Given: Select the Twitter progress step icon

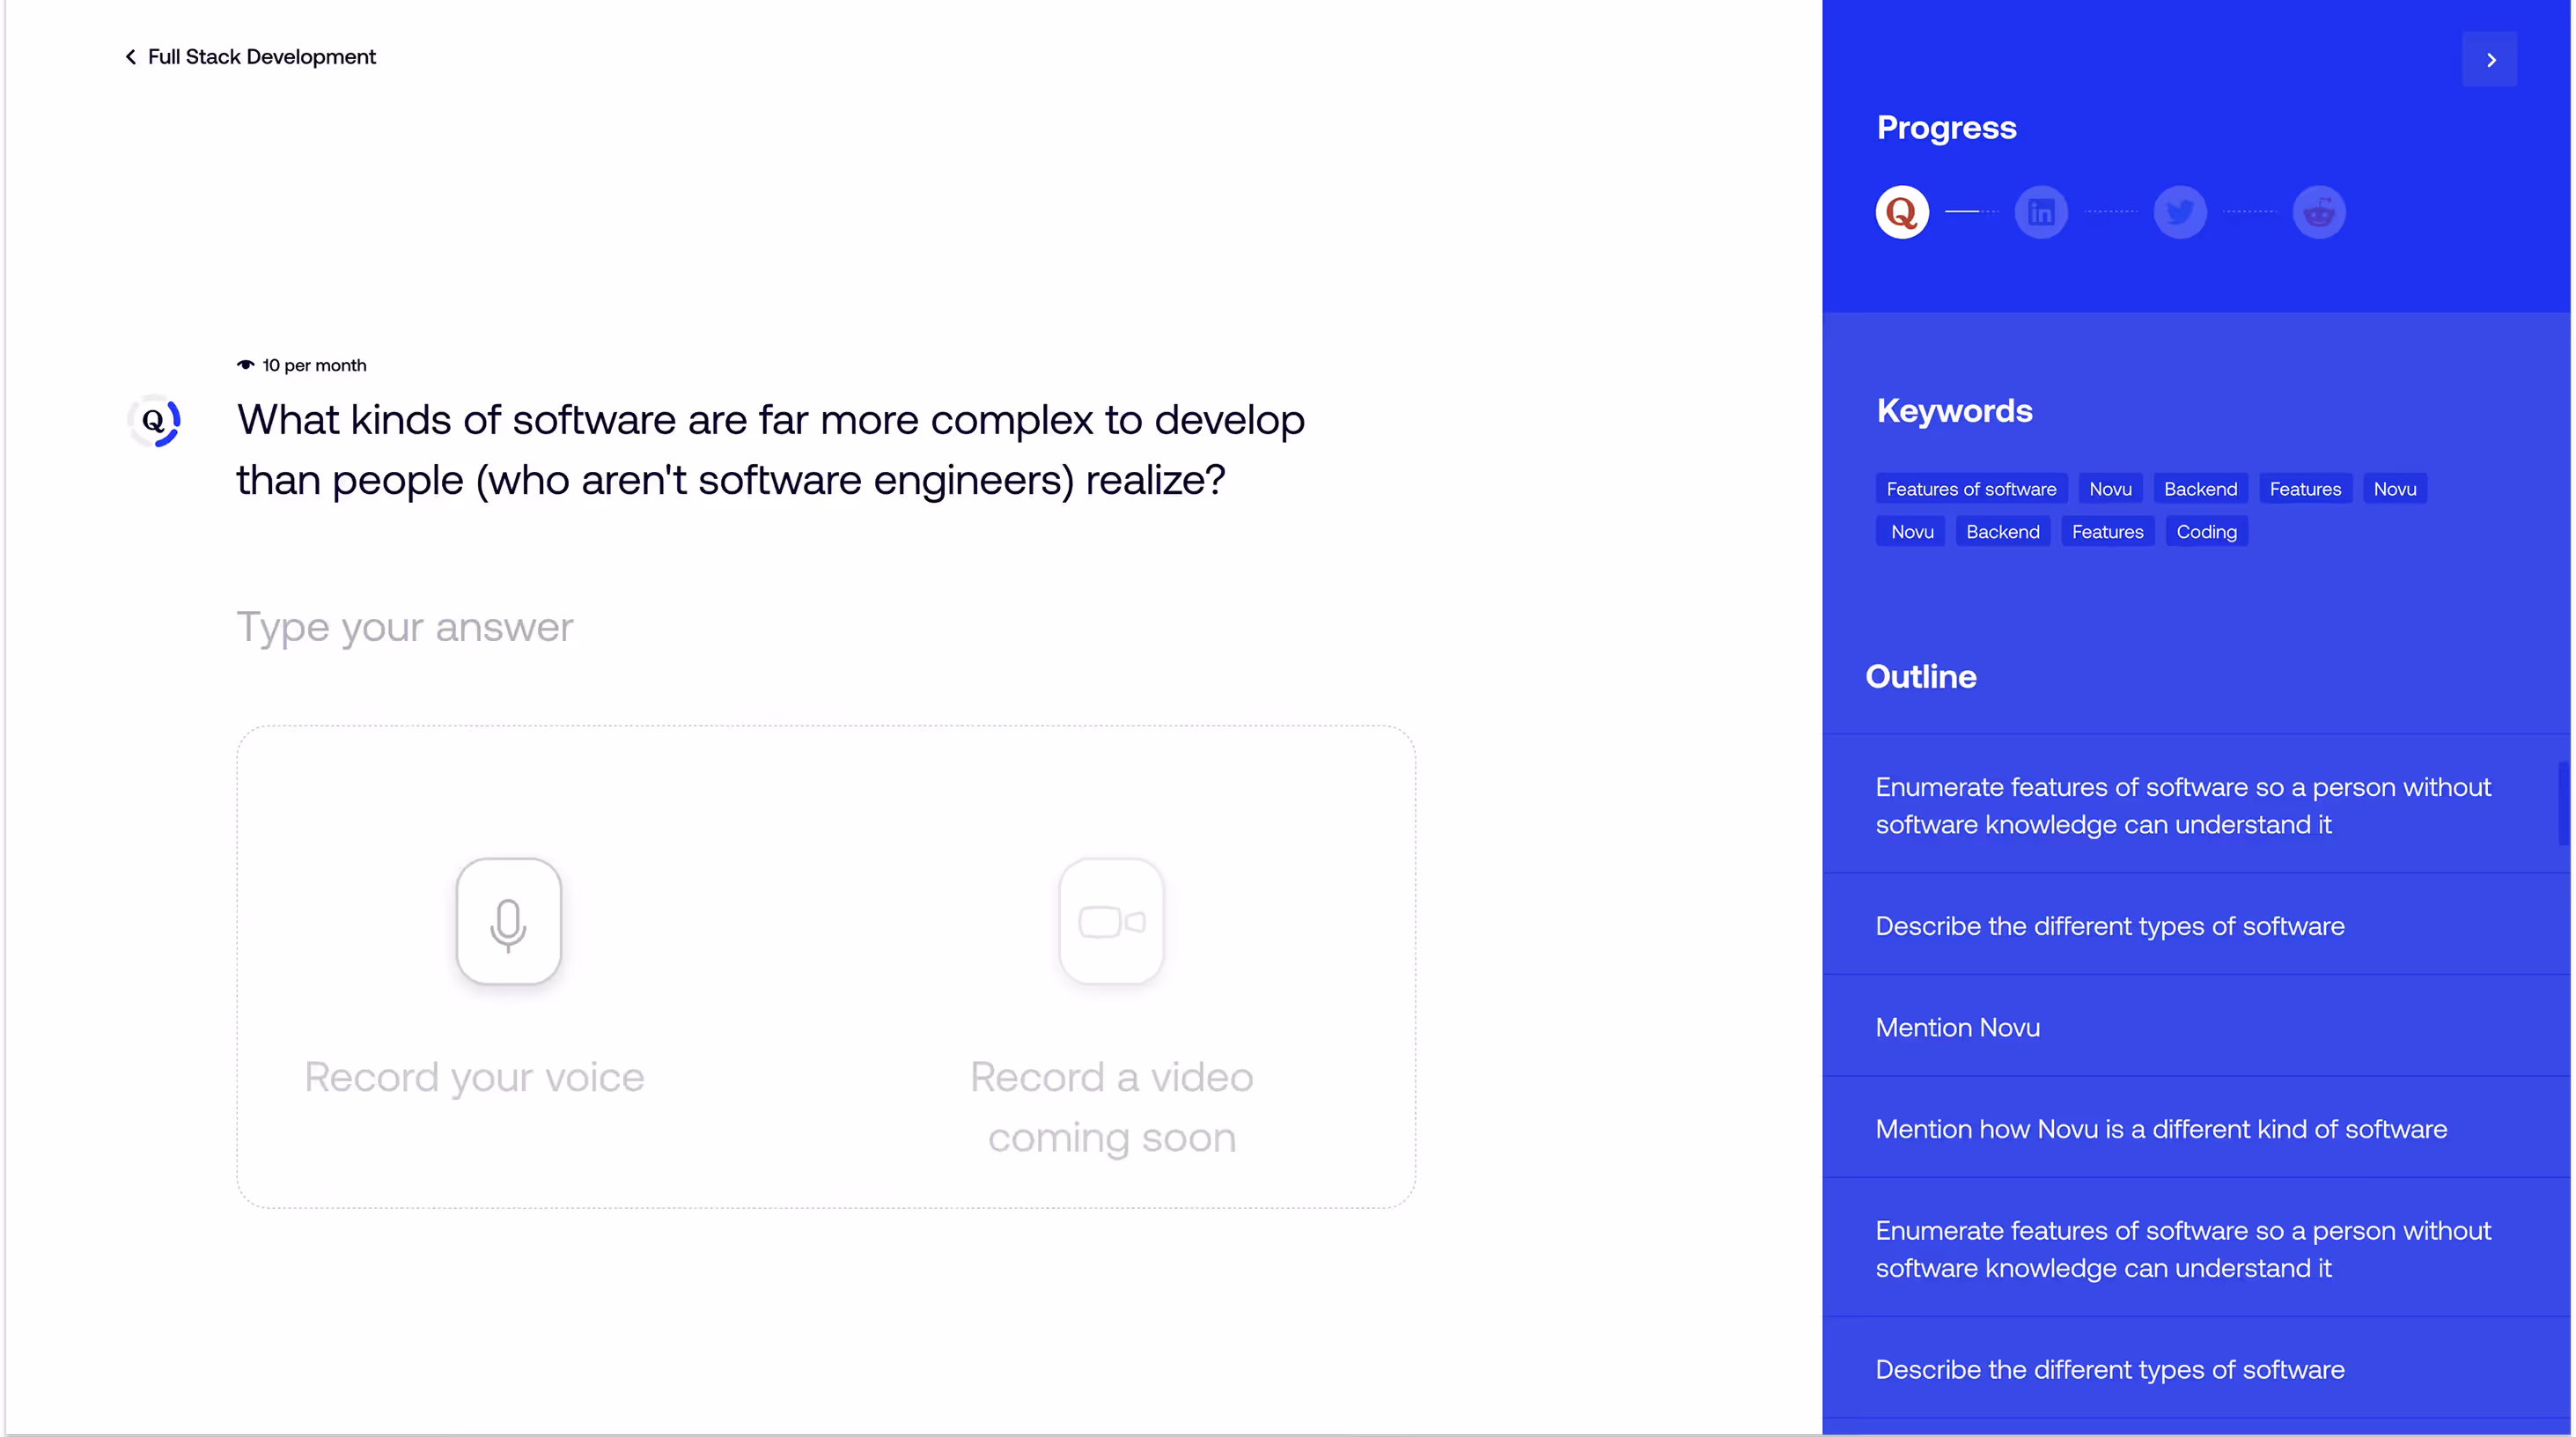Looking at the screenshot, I should tap(2179, 212).
